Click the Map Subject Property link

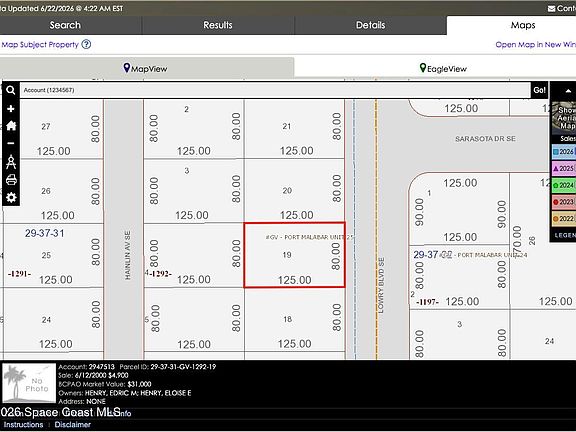pos(40,44)
